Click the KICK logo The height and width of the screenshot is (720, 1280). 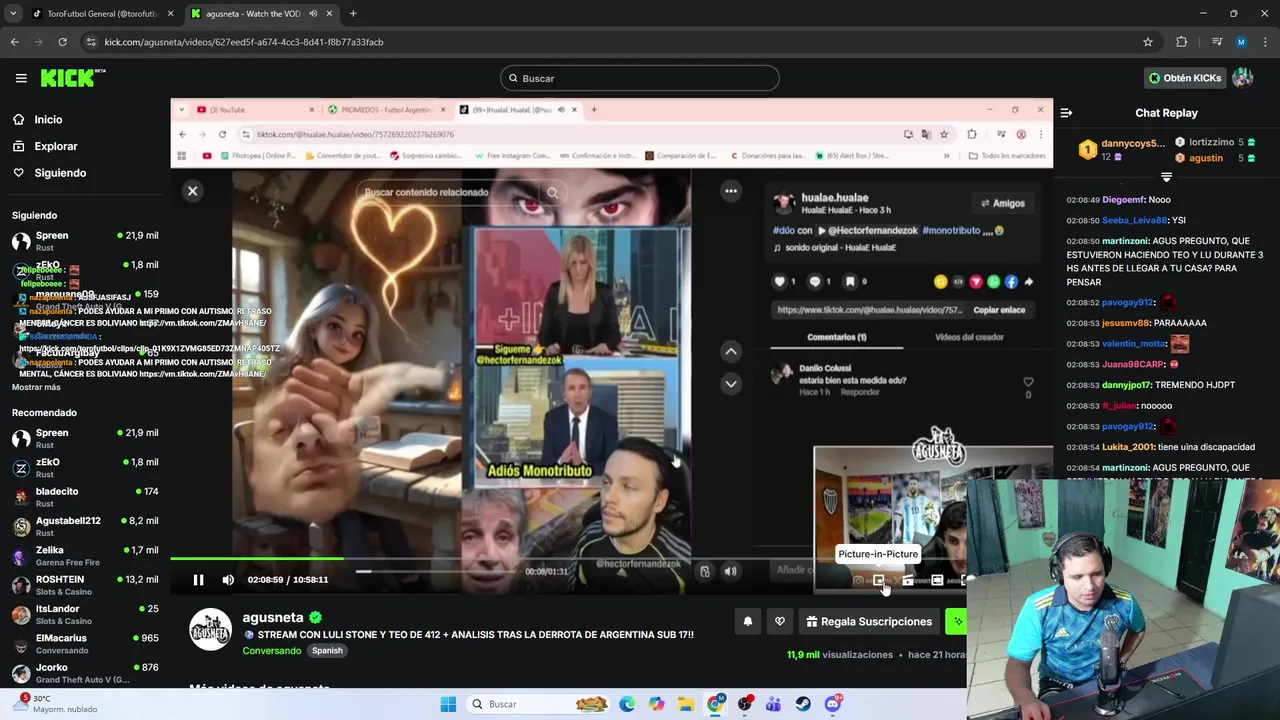[73, 78]
